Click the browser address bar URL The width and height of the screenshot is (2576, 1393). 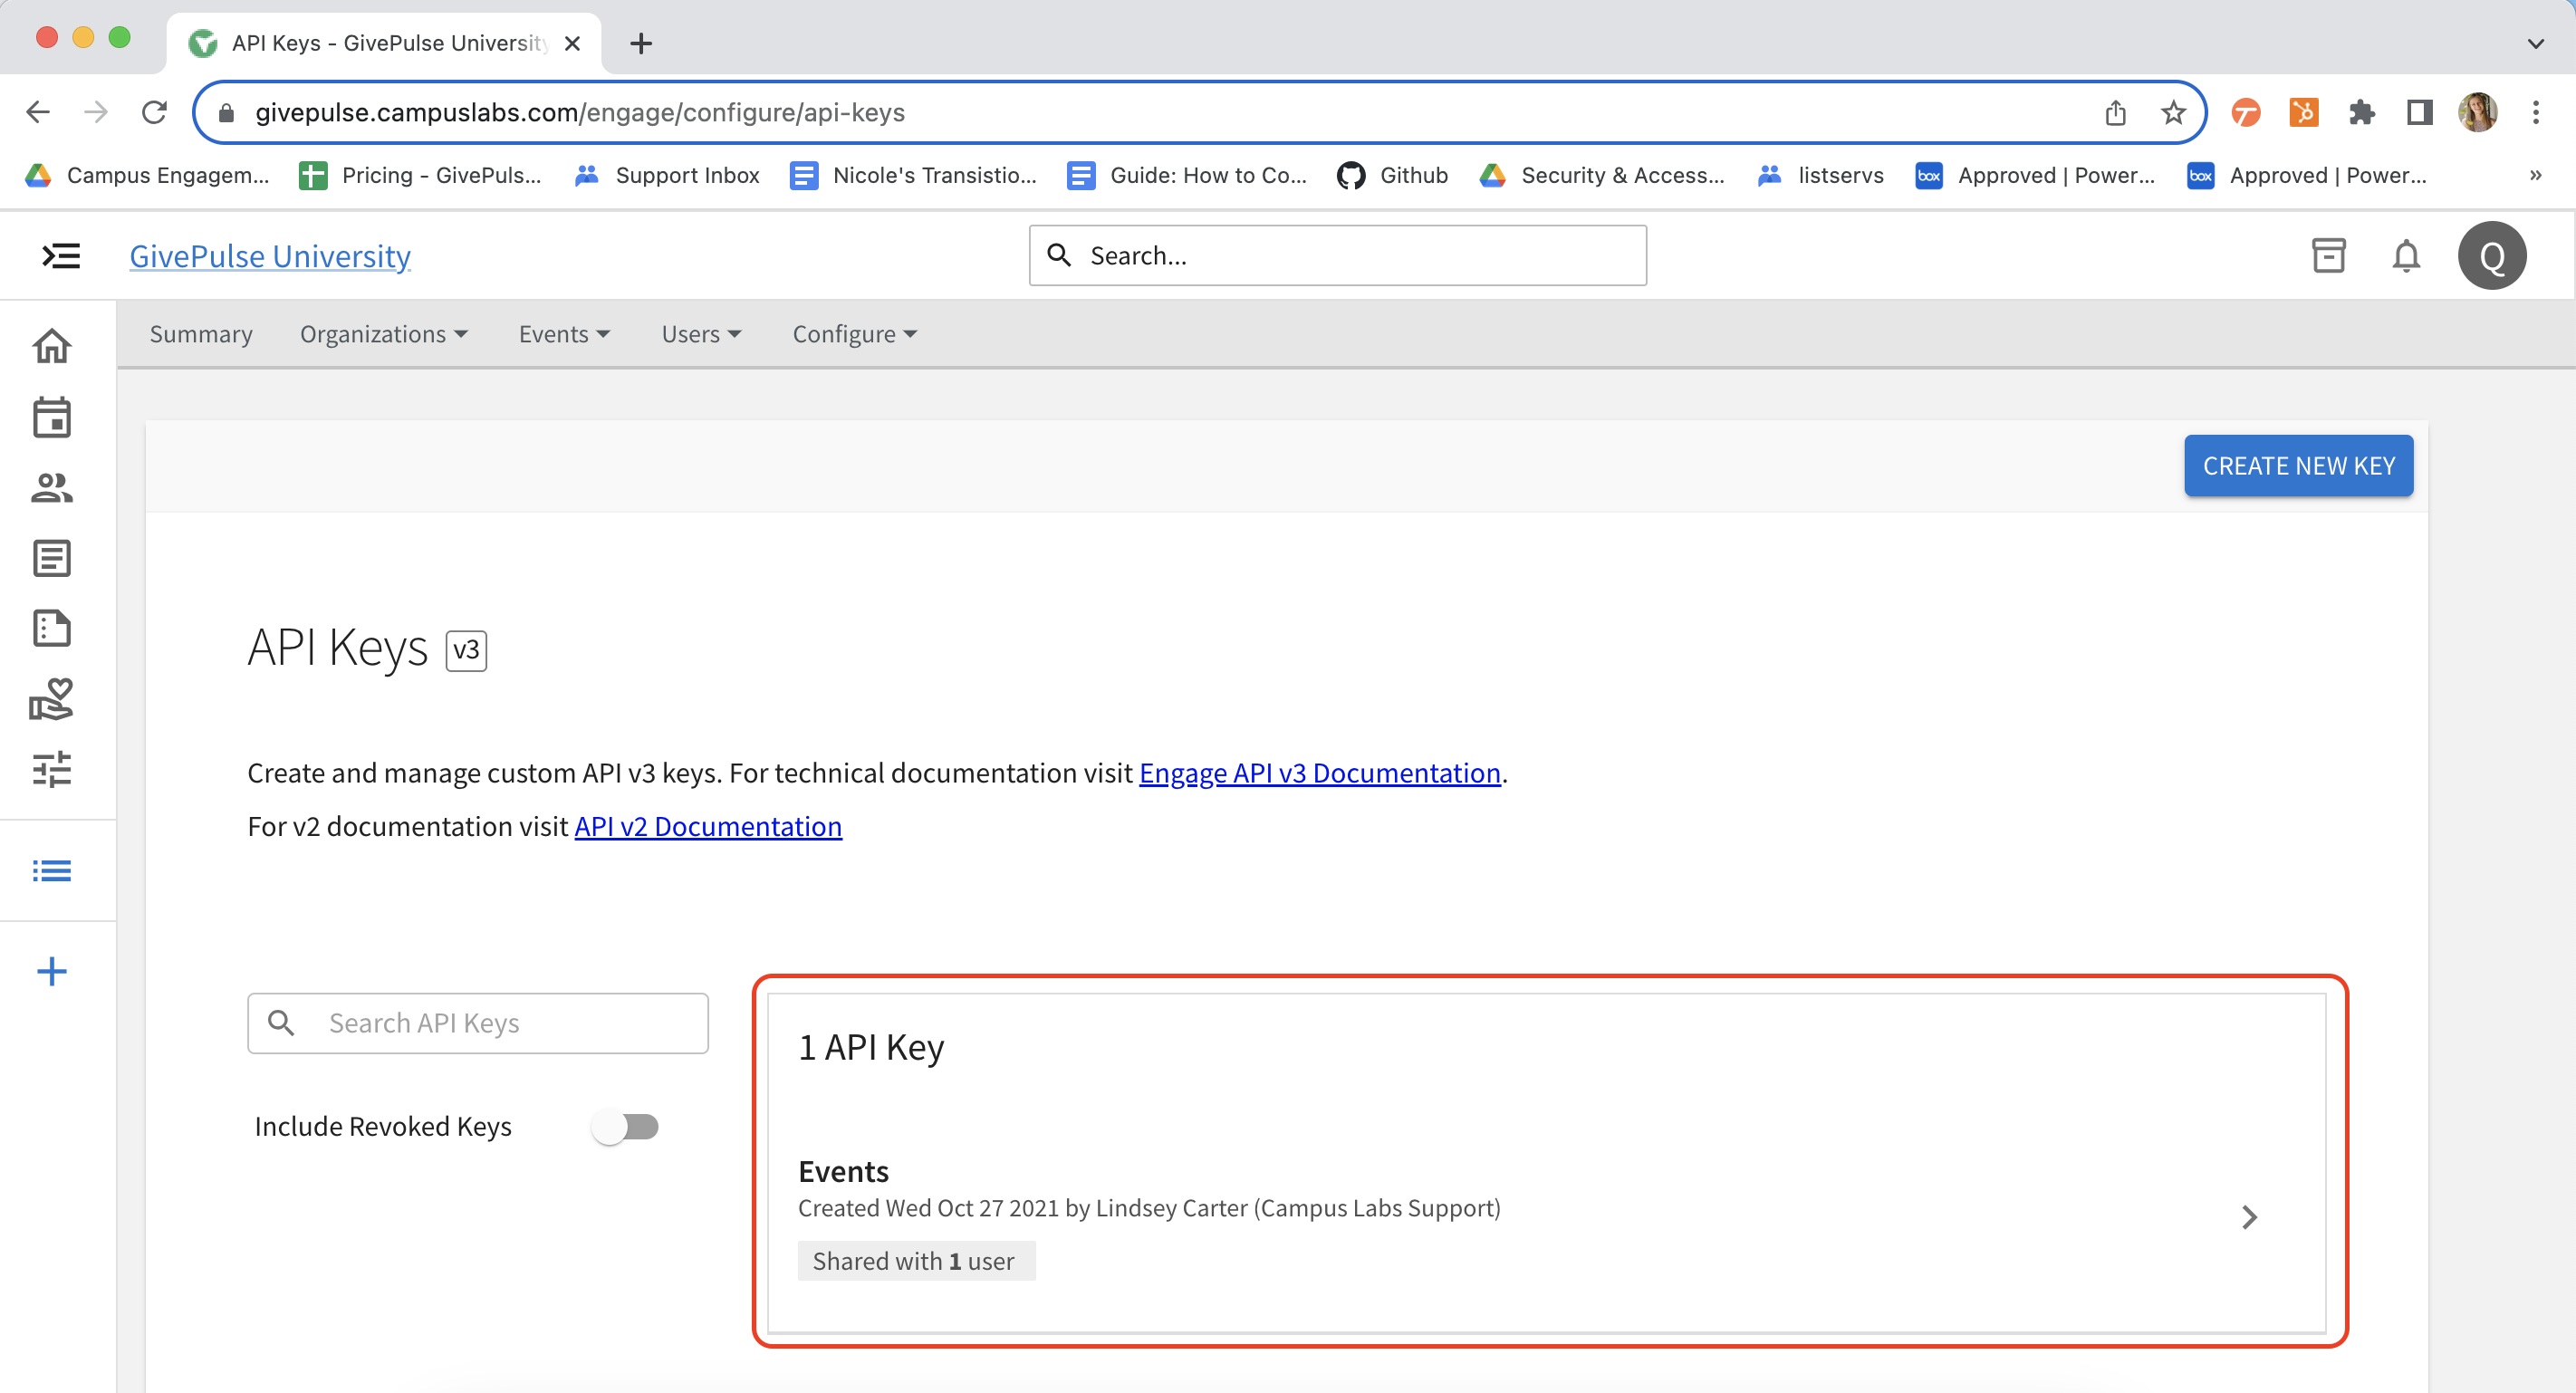click(x=580, y=112)
